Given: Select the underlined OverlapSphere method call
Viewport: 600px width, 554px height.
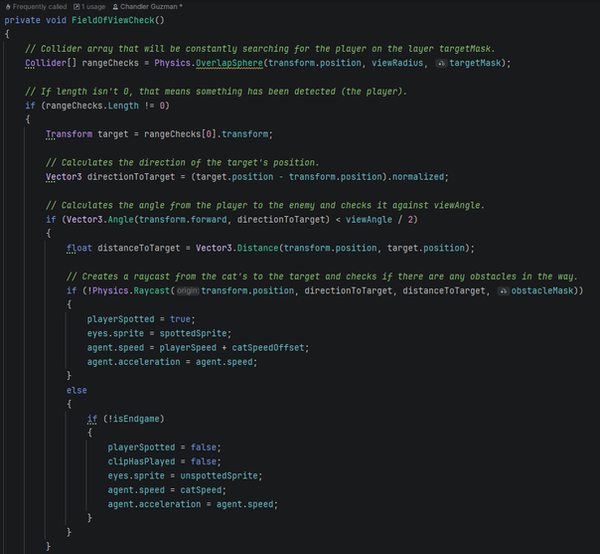Looking at the screenshot, I should 229,63.
